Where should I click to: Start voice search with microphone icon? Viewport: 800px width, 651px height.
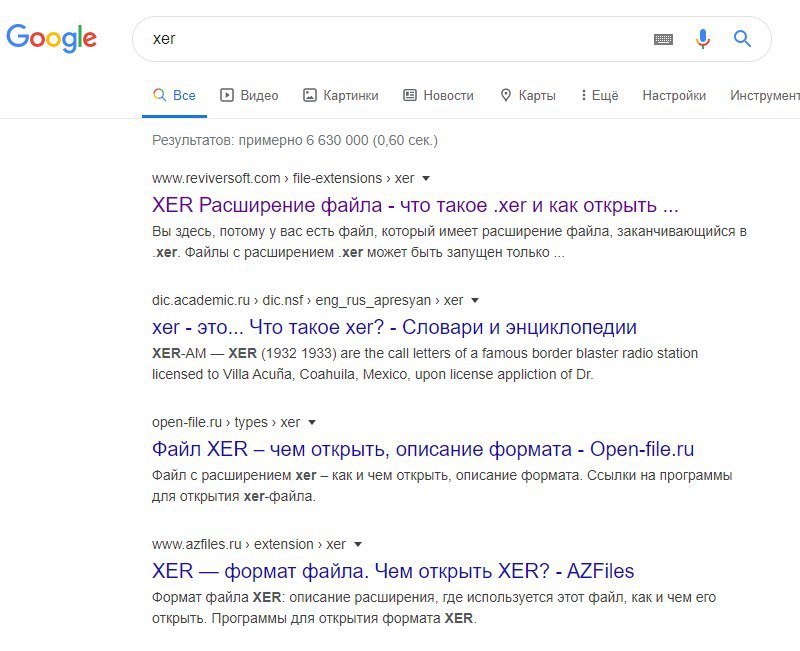[x=703, y=39]
